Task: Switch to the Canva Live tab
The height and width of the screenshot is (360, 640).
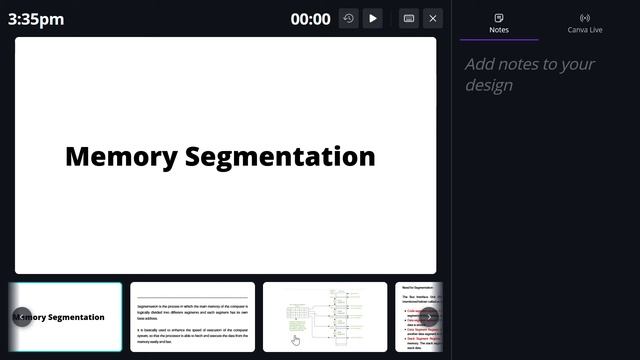Action: [x=584, y=24]
